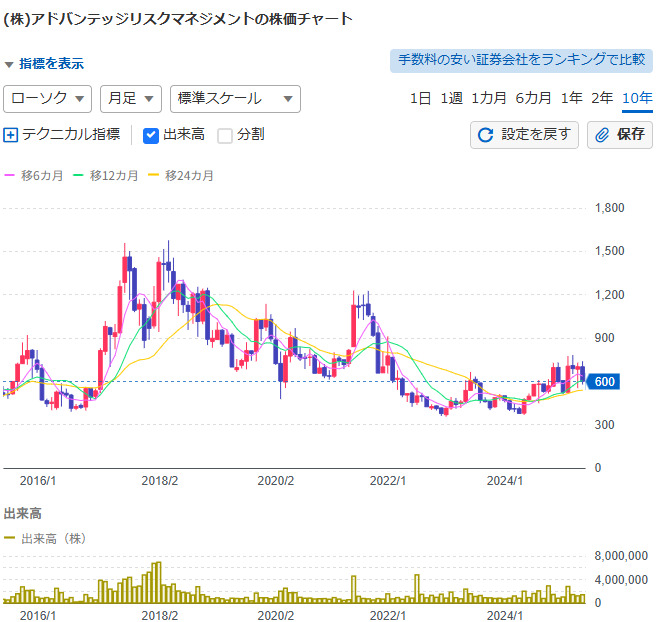The image size is (661, 622).
Task: Select the 1週 range tab
Action: [x=451, y=98]
